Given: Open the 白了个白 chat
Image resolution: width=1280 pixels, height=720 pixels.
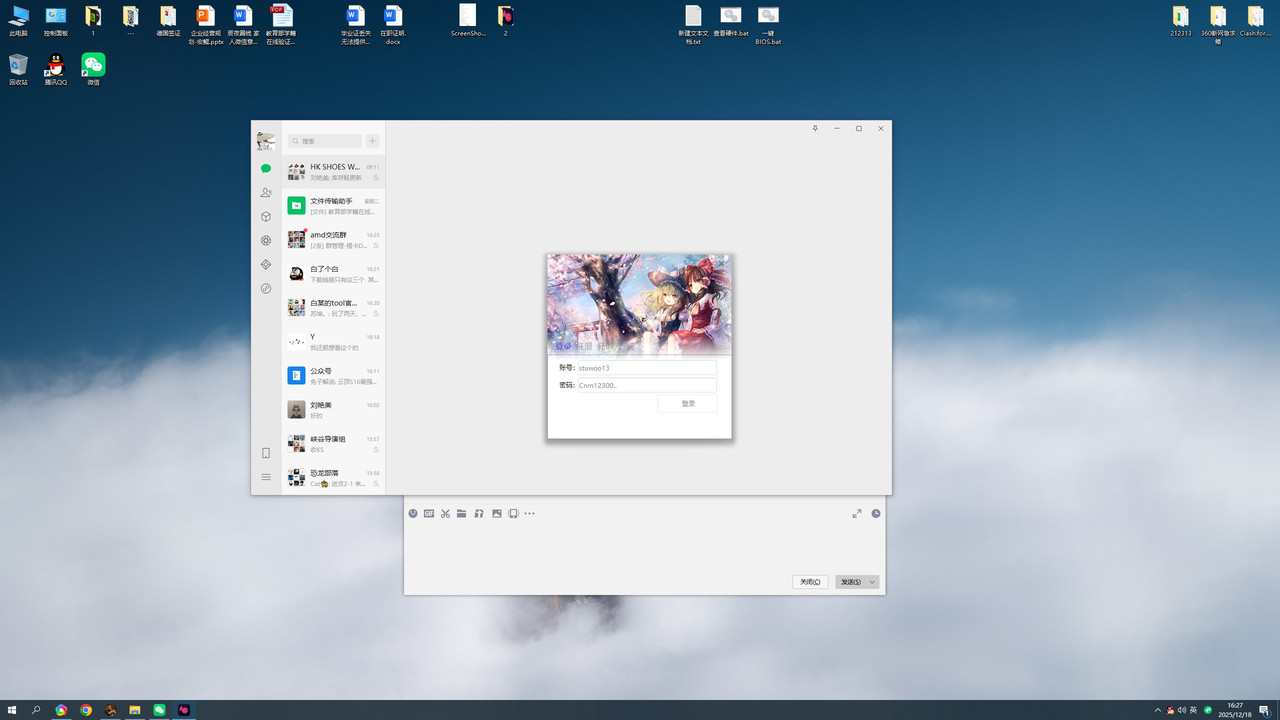Looking at the screenshot, I should [x=333, y=274].
